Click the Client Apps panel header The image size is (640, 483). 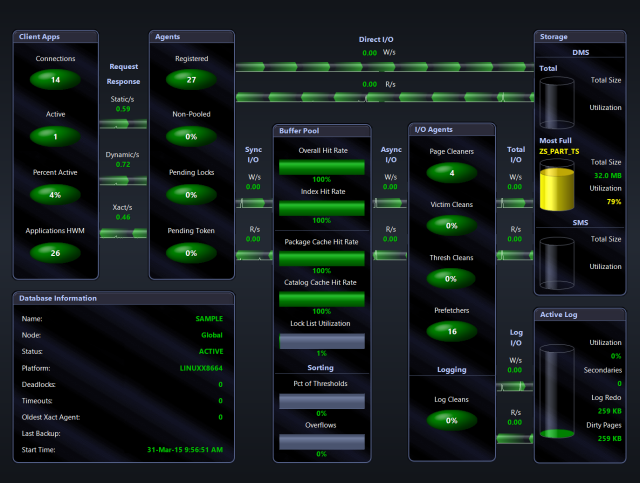tap(56, 37)
